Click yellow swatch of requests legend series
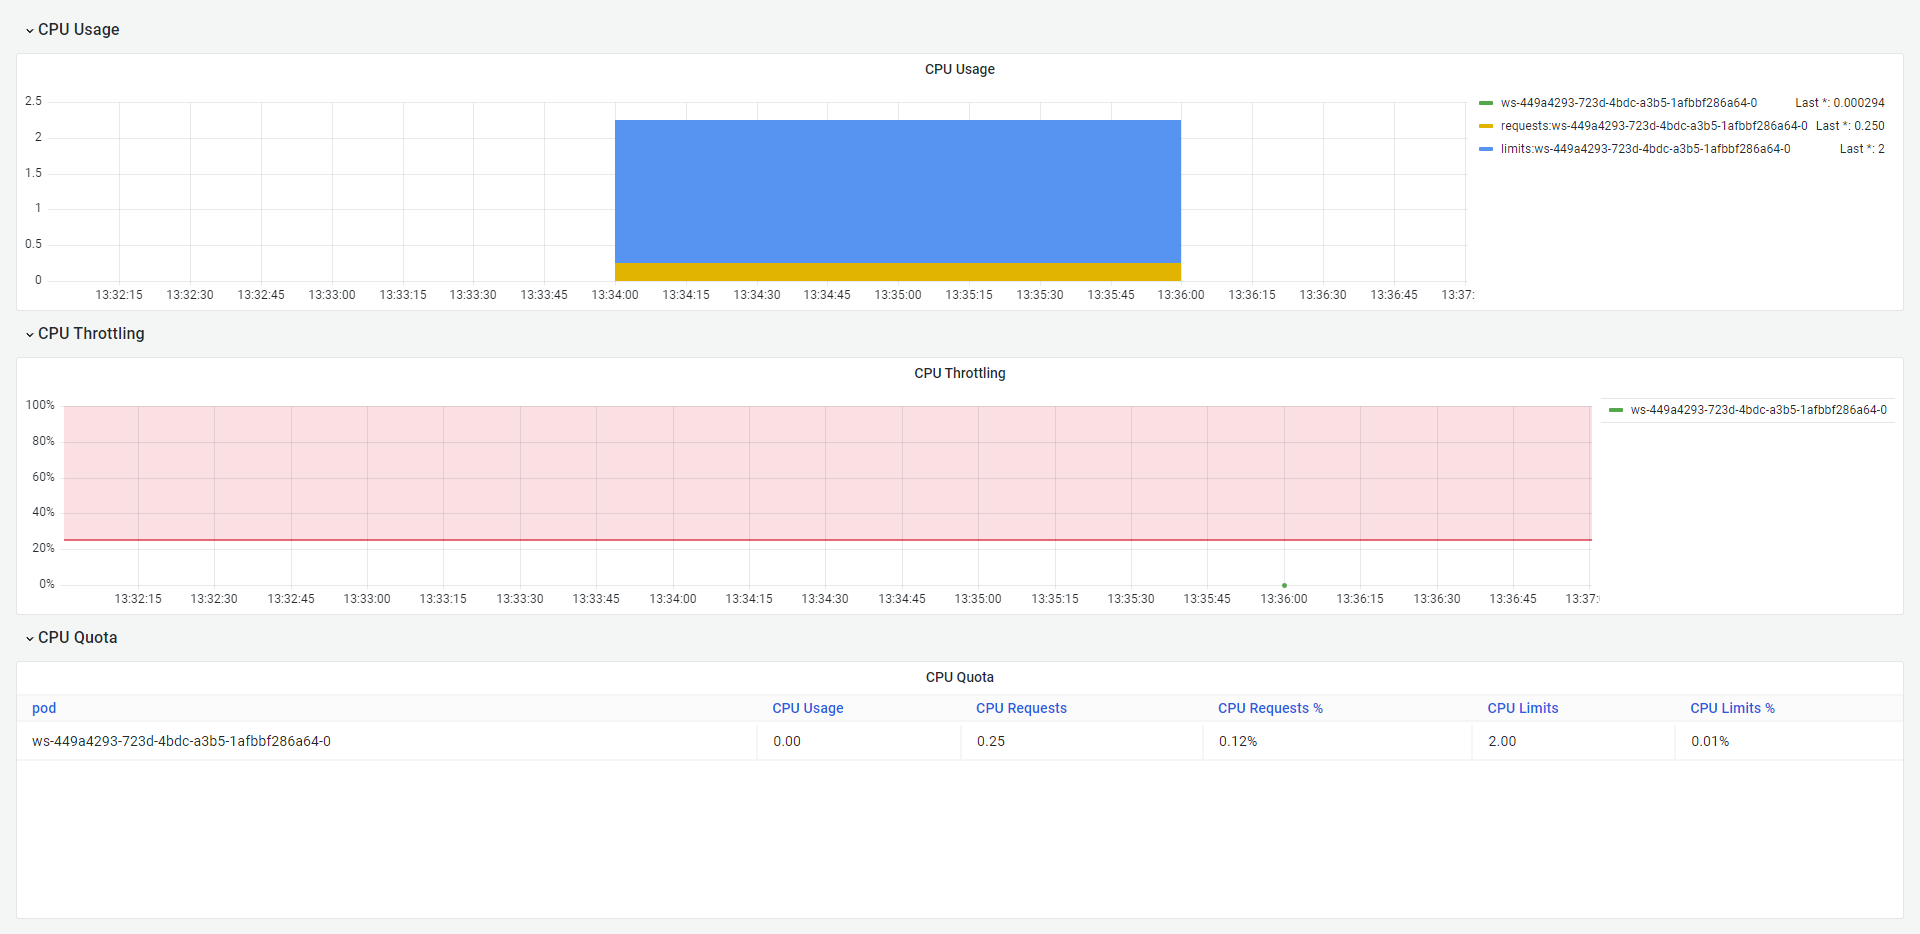Screen dimensions: 1920x934 point(1486,126)
